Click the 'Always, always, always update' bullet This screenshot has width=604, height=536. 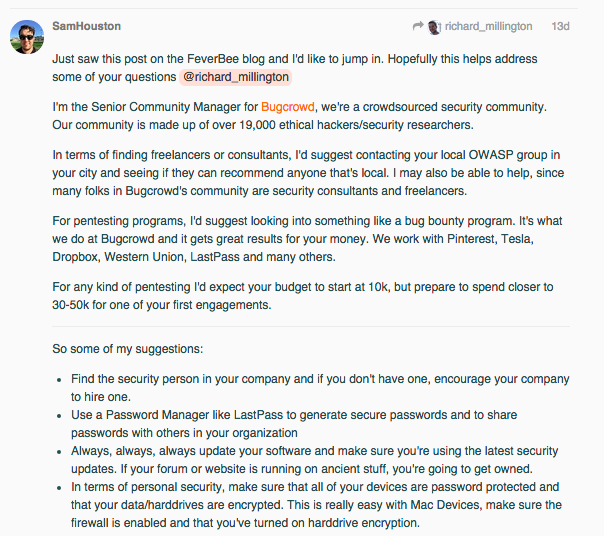point(314,460)
